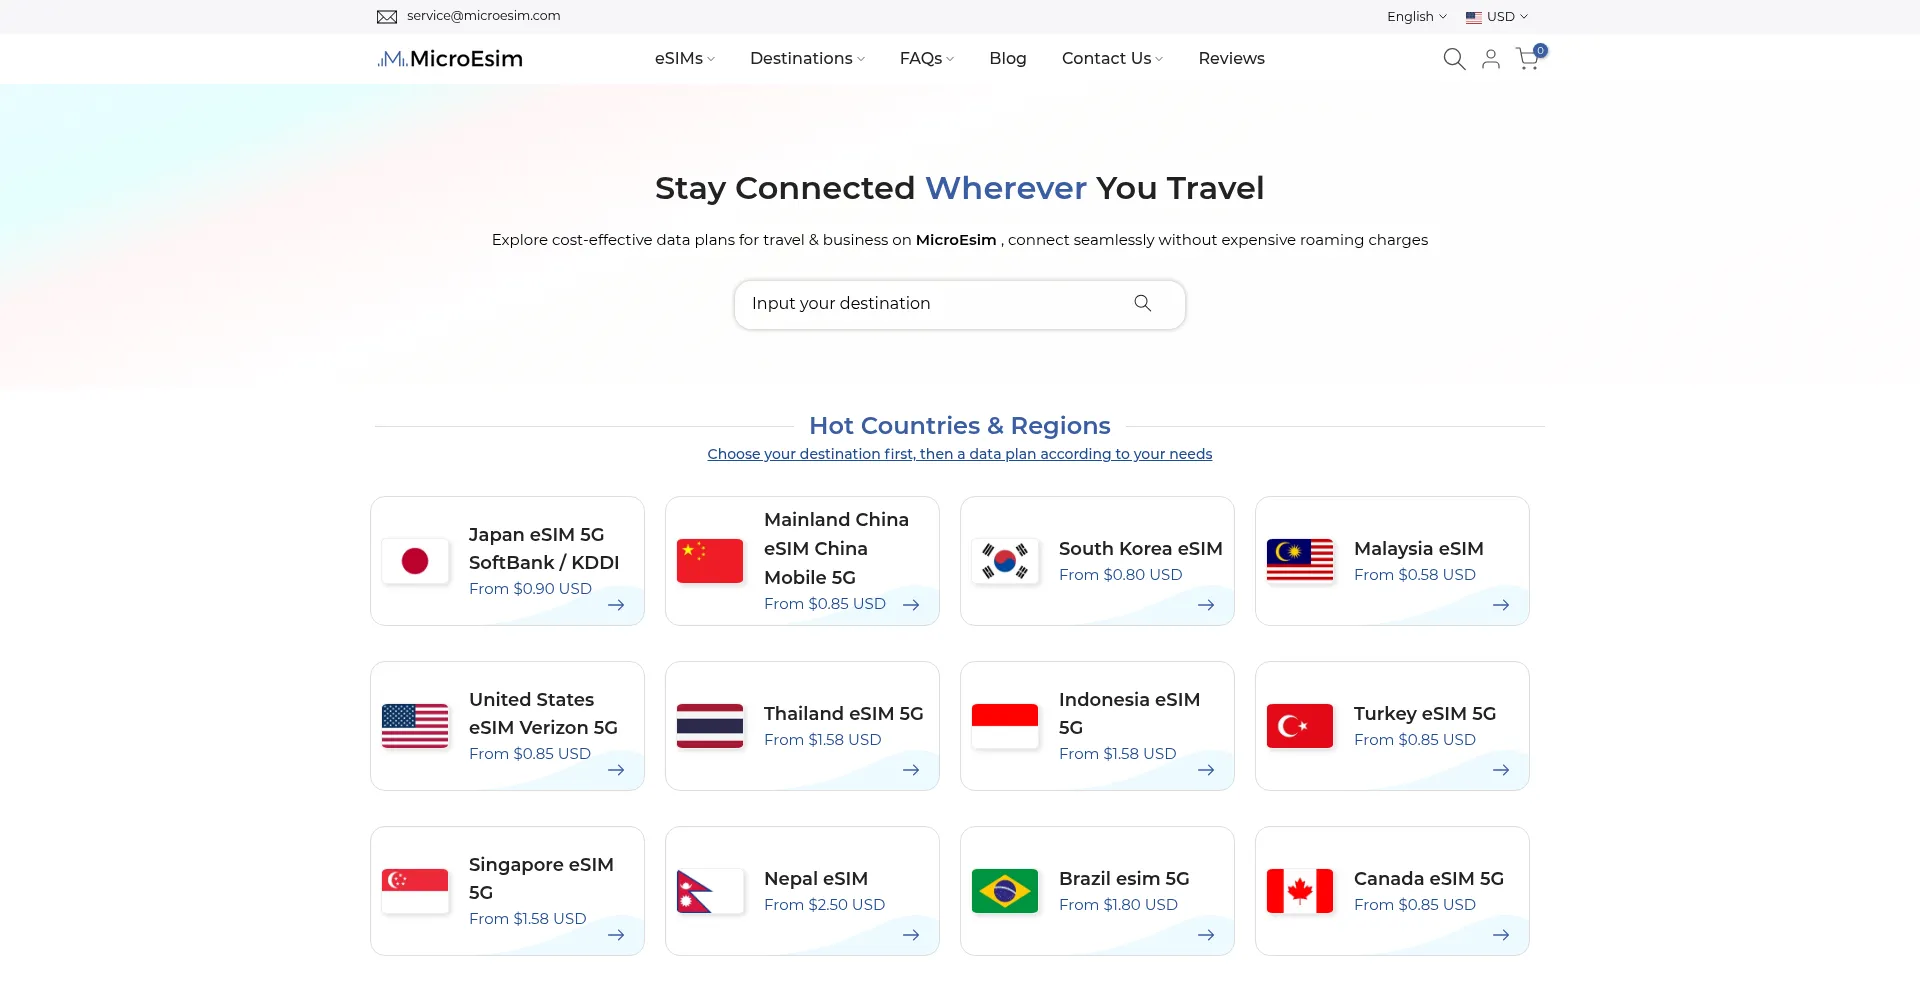
Task: Click the arrow on Japan eSIM card
Action: click(616, 605)
